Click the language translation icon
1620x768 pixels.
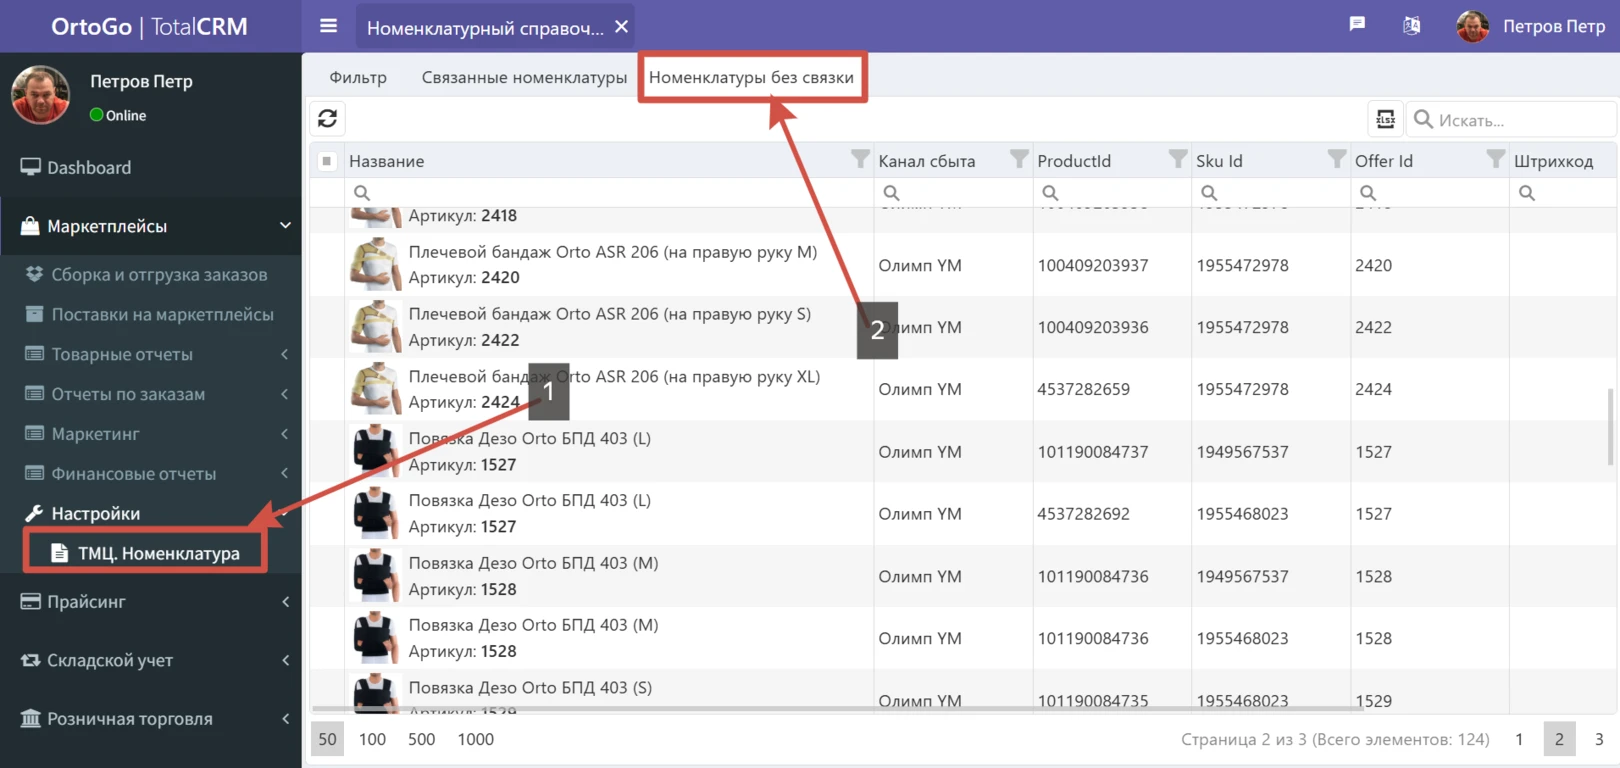[x=1411, y=26]
